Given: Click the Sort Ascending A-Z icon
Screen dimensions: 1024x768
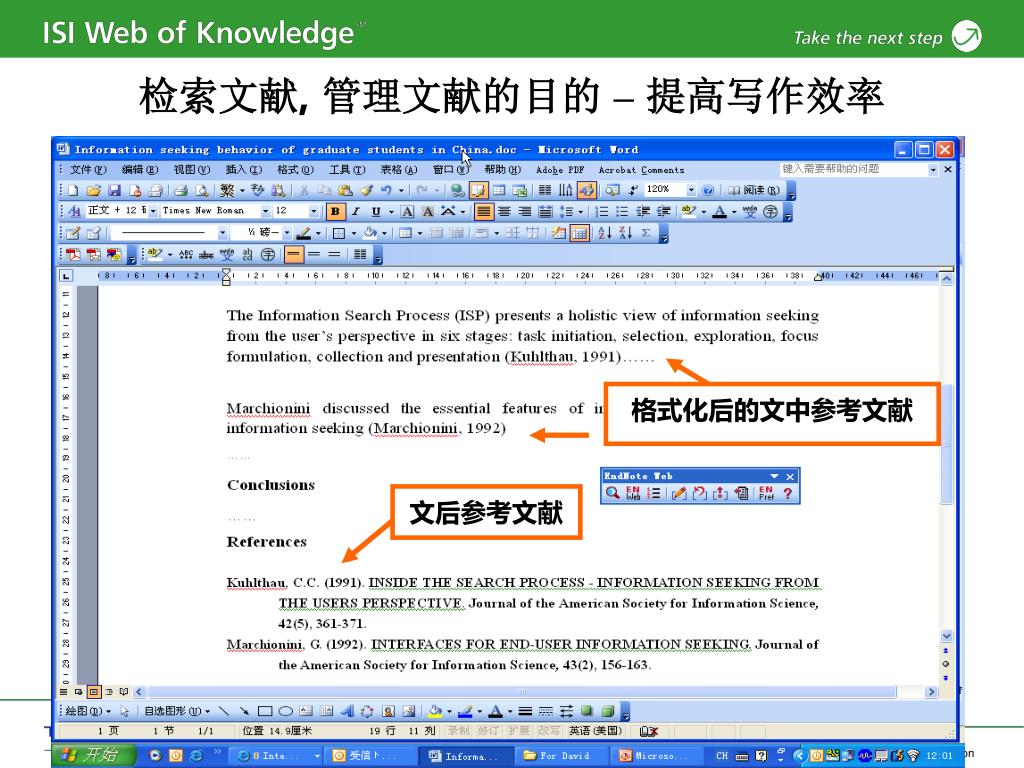Looking at the screenshot, I should point(604,232).
